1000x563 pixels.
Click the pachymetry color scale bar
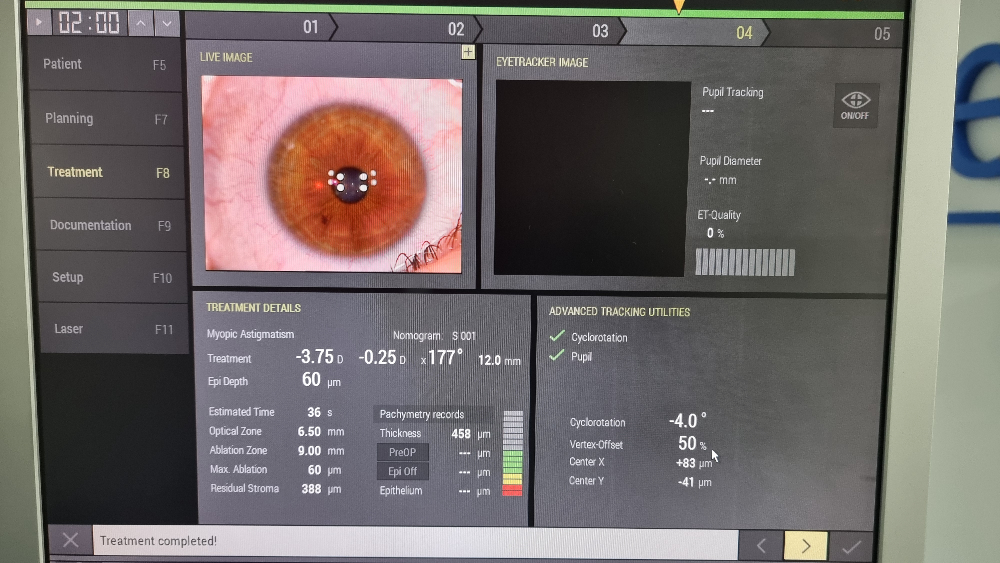pos(513,453)
